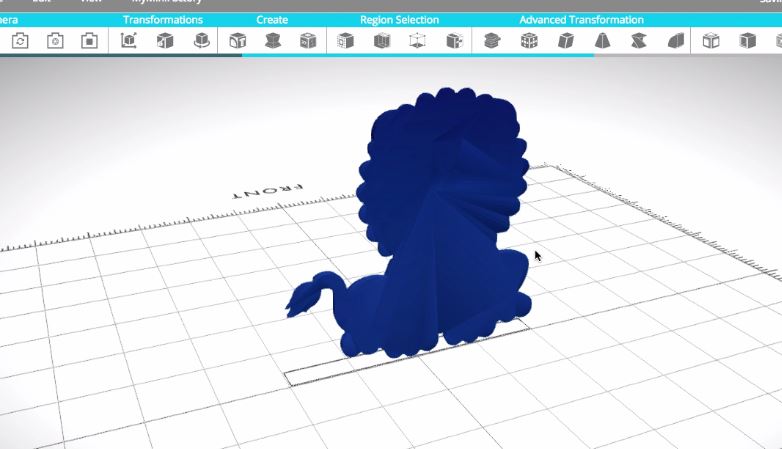This screenshot has height=449, width=782.
Task: Click the extruded pedestal shape icon in Create
Action: coord(273,40)
